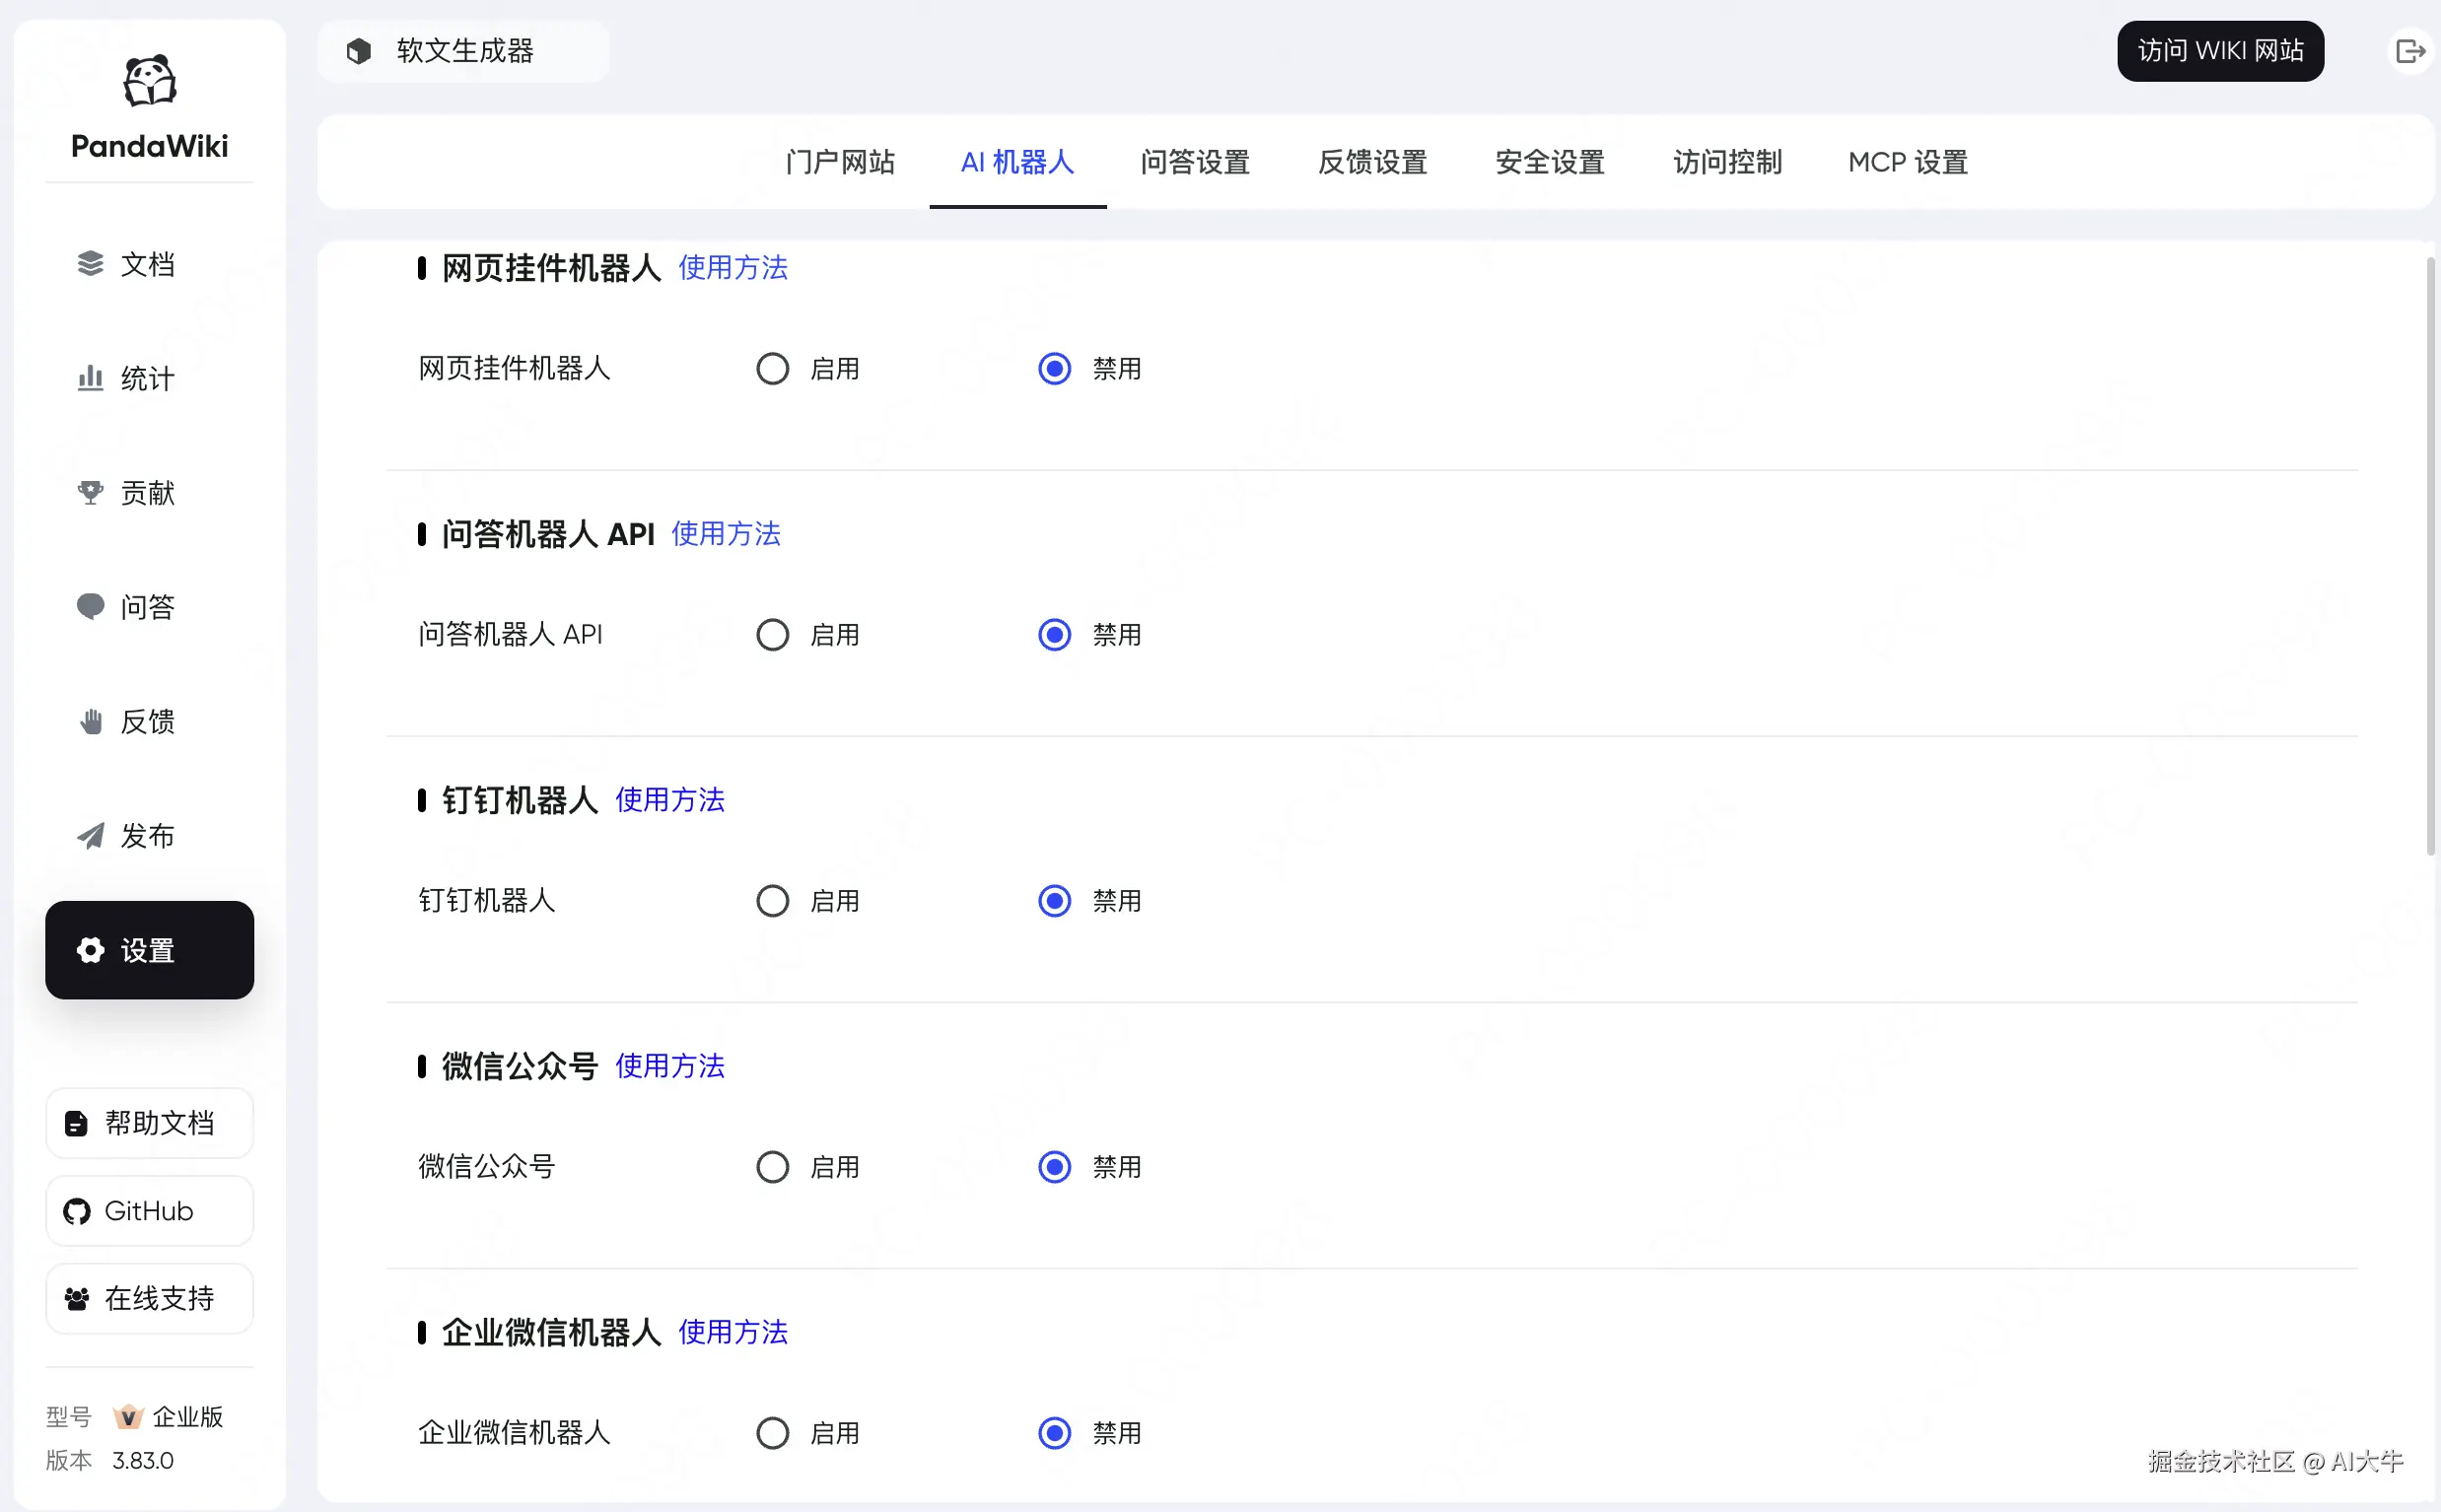Open the 问答 chat bubble icon
The height and width of the screenshot is (1512, 2441).
(90, 607)
